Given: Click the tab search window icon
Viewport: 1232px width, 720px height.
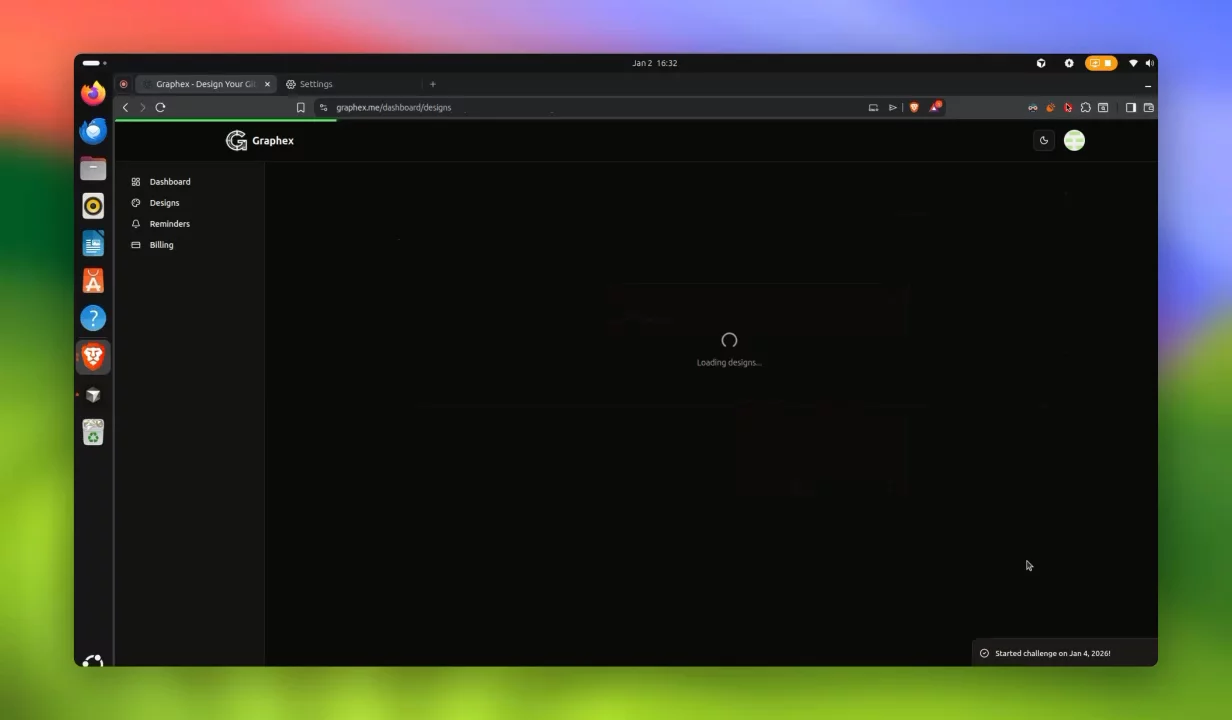Looking at the screenshot, I should (1103, 107).
